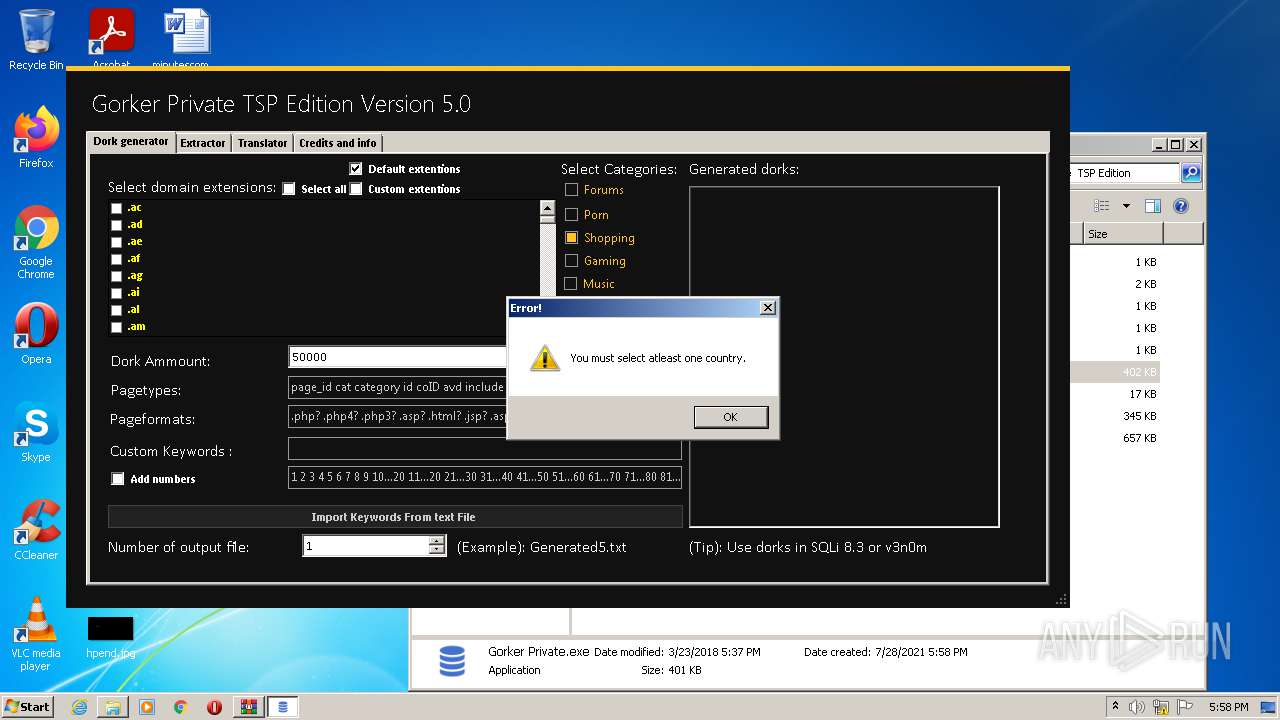Launch Google Chrome from the desktop
The width and height of the screenshot is (1280, 720).
[x=36, y=242]
